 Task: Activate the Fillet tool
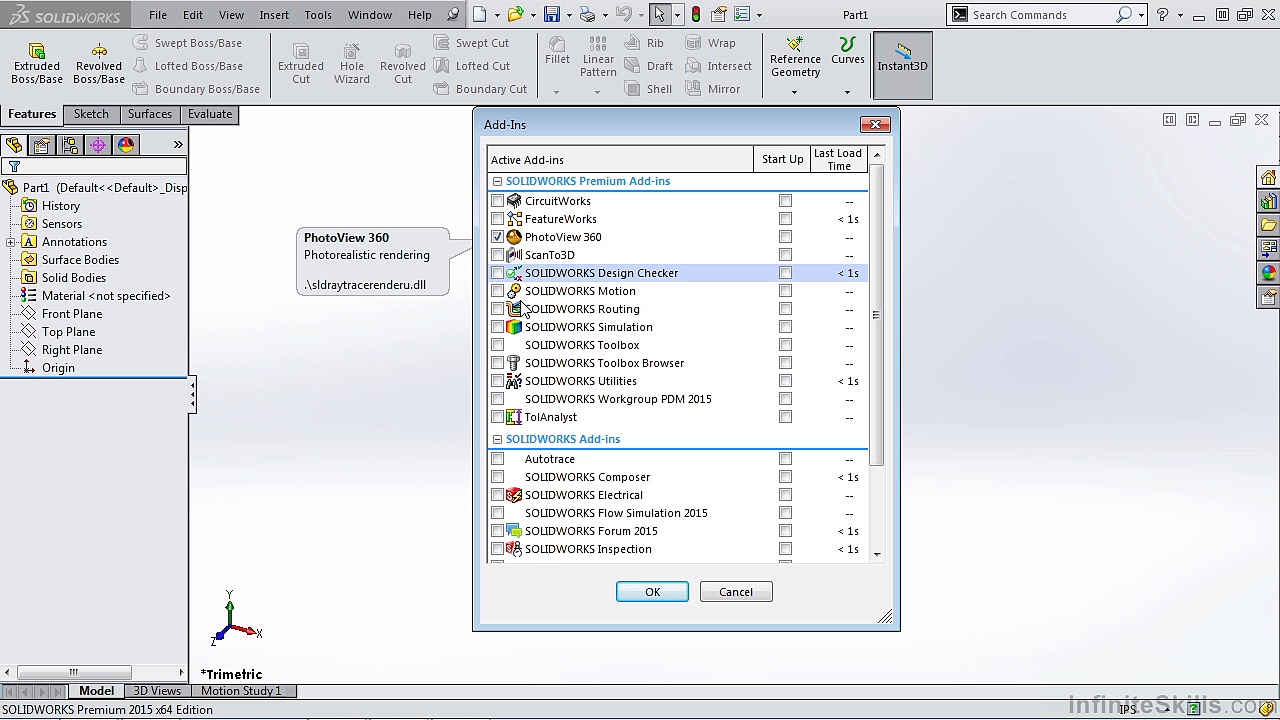click(557, 51)
